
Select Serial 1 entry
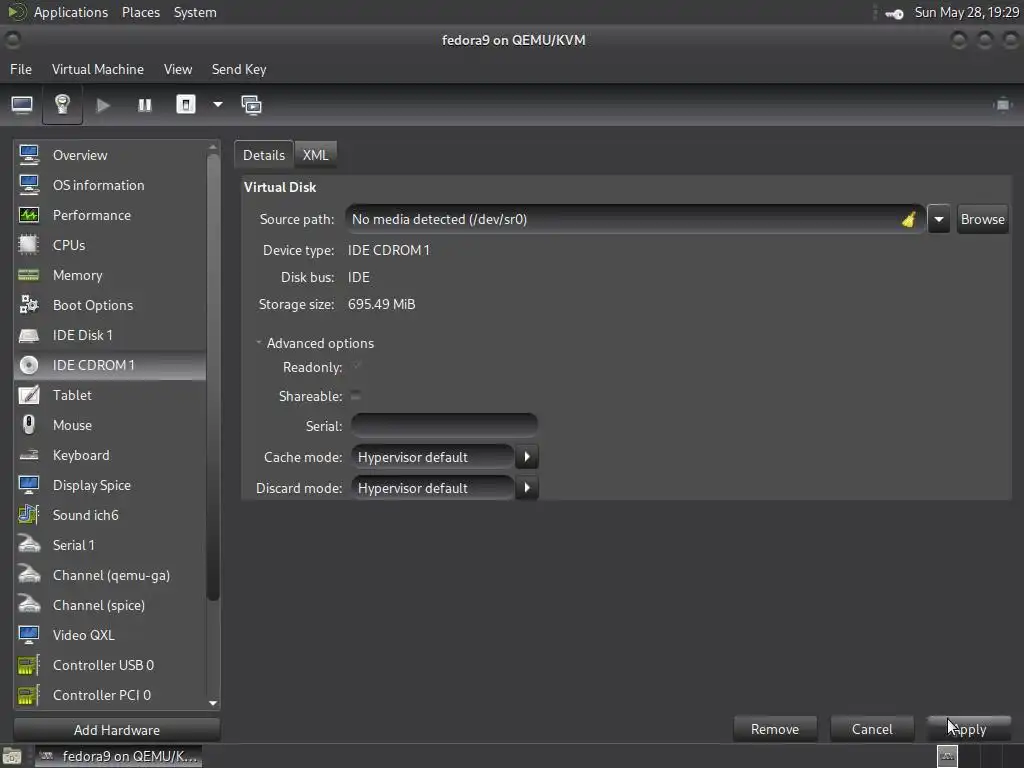click(110, 545)
